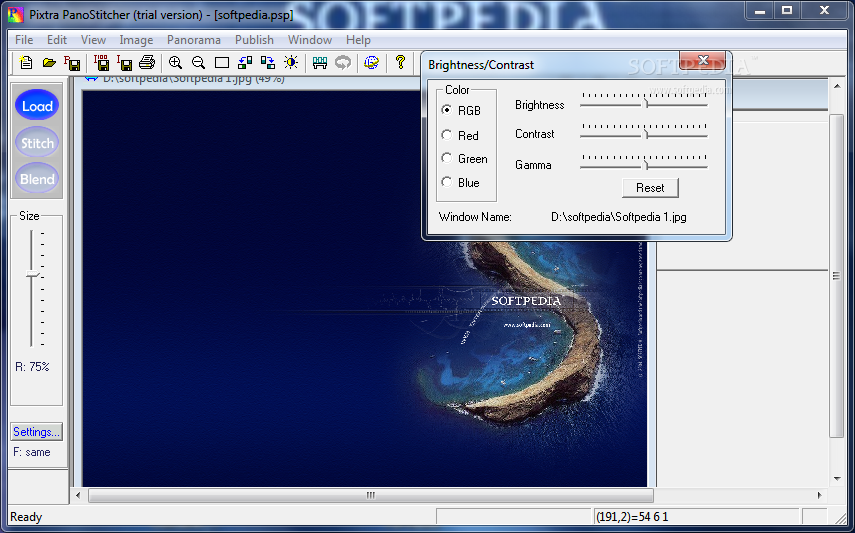This screenshot has width=855, height=533.
Task: Click the vertical Size slider handle
Action: [33, 274]
